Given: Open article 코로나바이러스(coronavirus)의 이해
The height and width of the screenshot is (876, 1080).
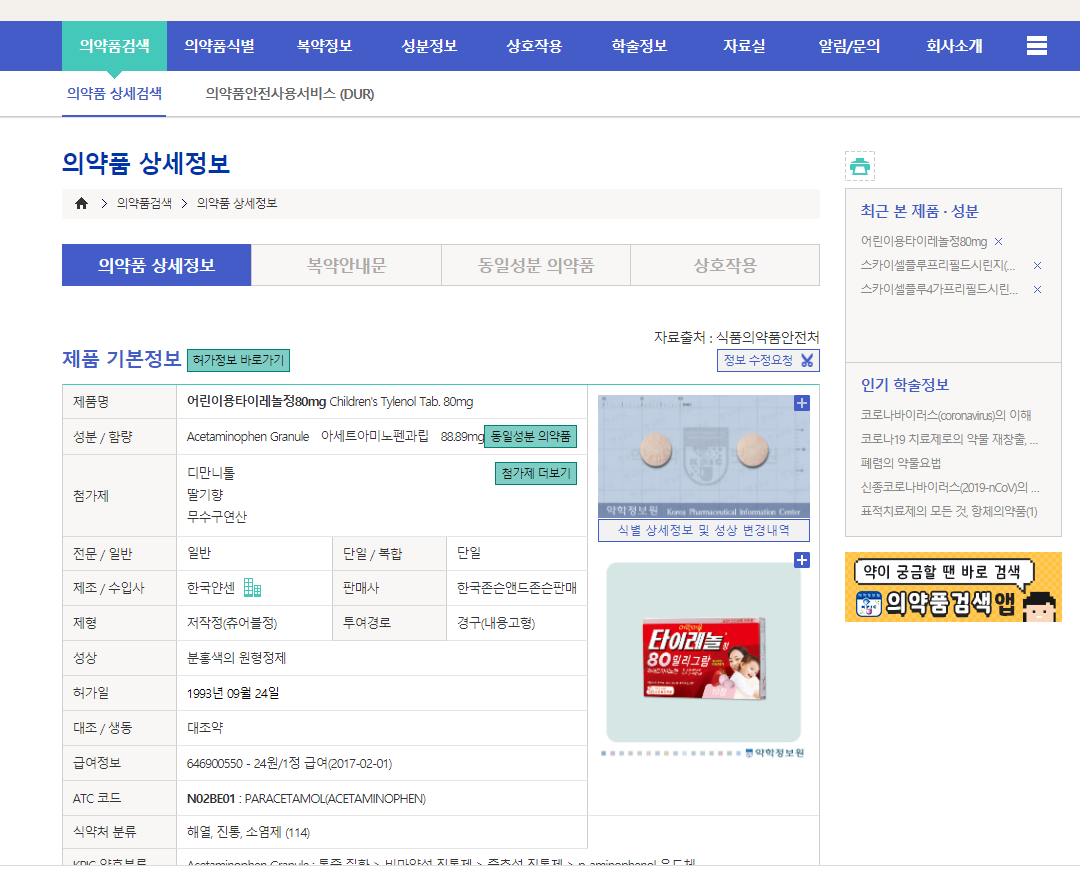Looking at the screenshot, I should click(946, 415).
